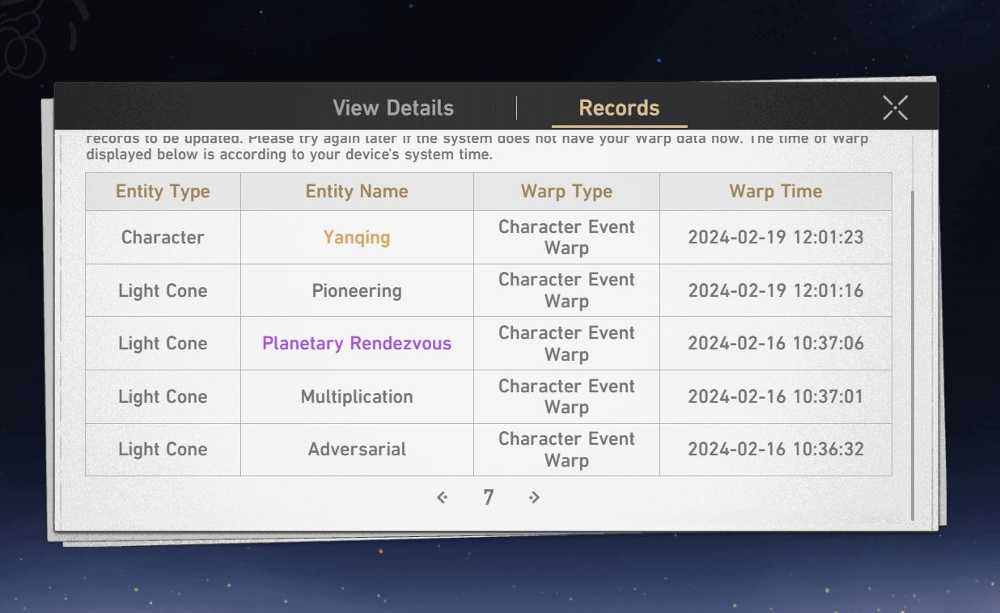Click the 2024-02-19 12:01:23 warp time cell

point(776,237)
